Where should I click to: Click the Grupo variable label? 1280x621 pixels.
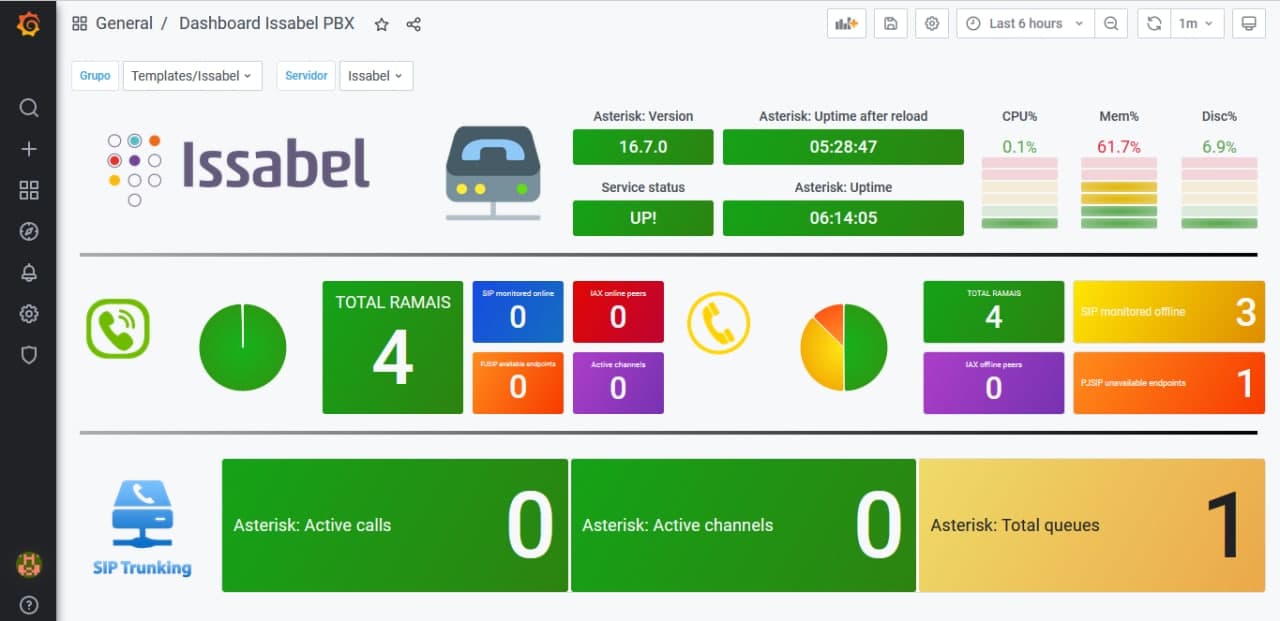click(95, 76)
